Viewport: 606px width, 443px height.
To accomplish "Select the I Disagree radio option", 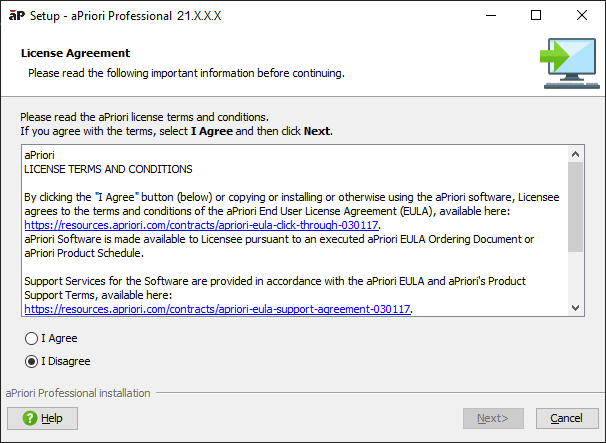I will pos(32,361).
